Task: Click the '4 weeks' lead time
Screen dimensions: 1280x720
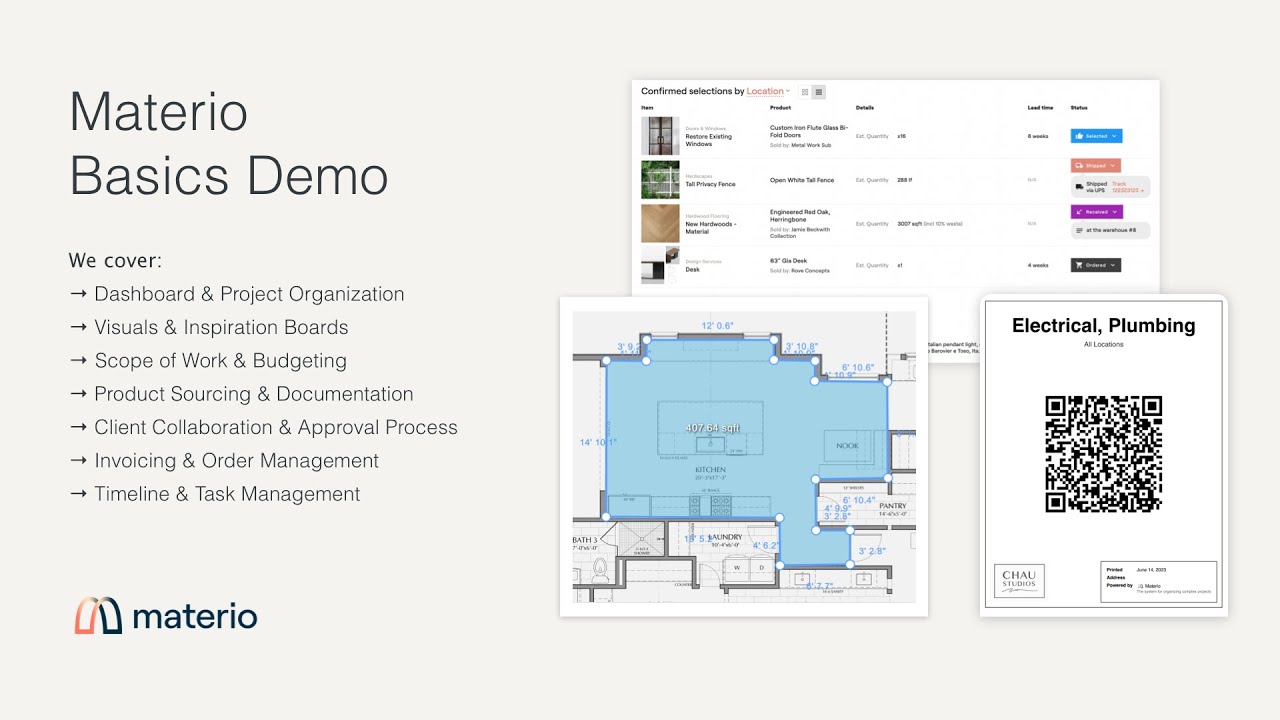Action: (1038, 265)
